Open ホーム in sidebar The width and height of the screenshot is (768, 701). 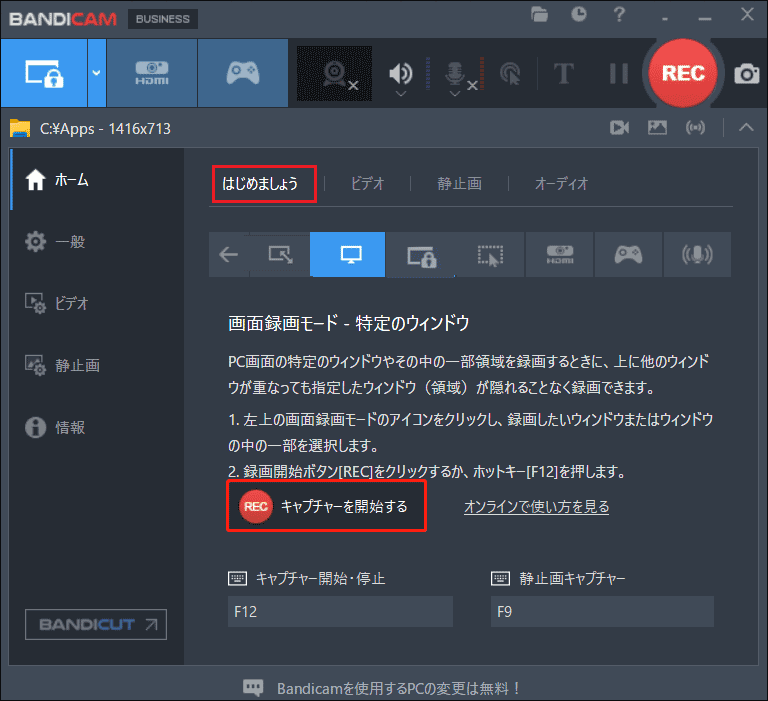click(x=97, y=180)
